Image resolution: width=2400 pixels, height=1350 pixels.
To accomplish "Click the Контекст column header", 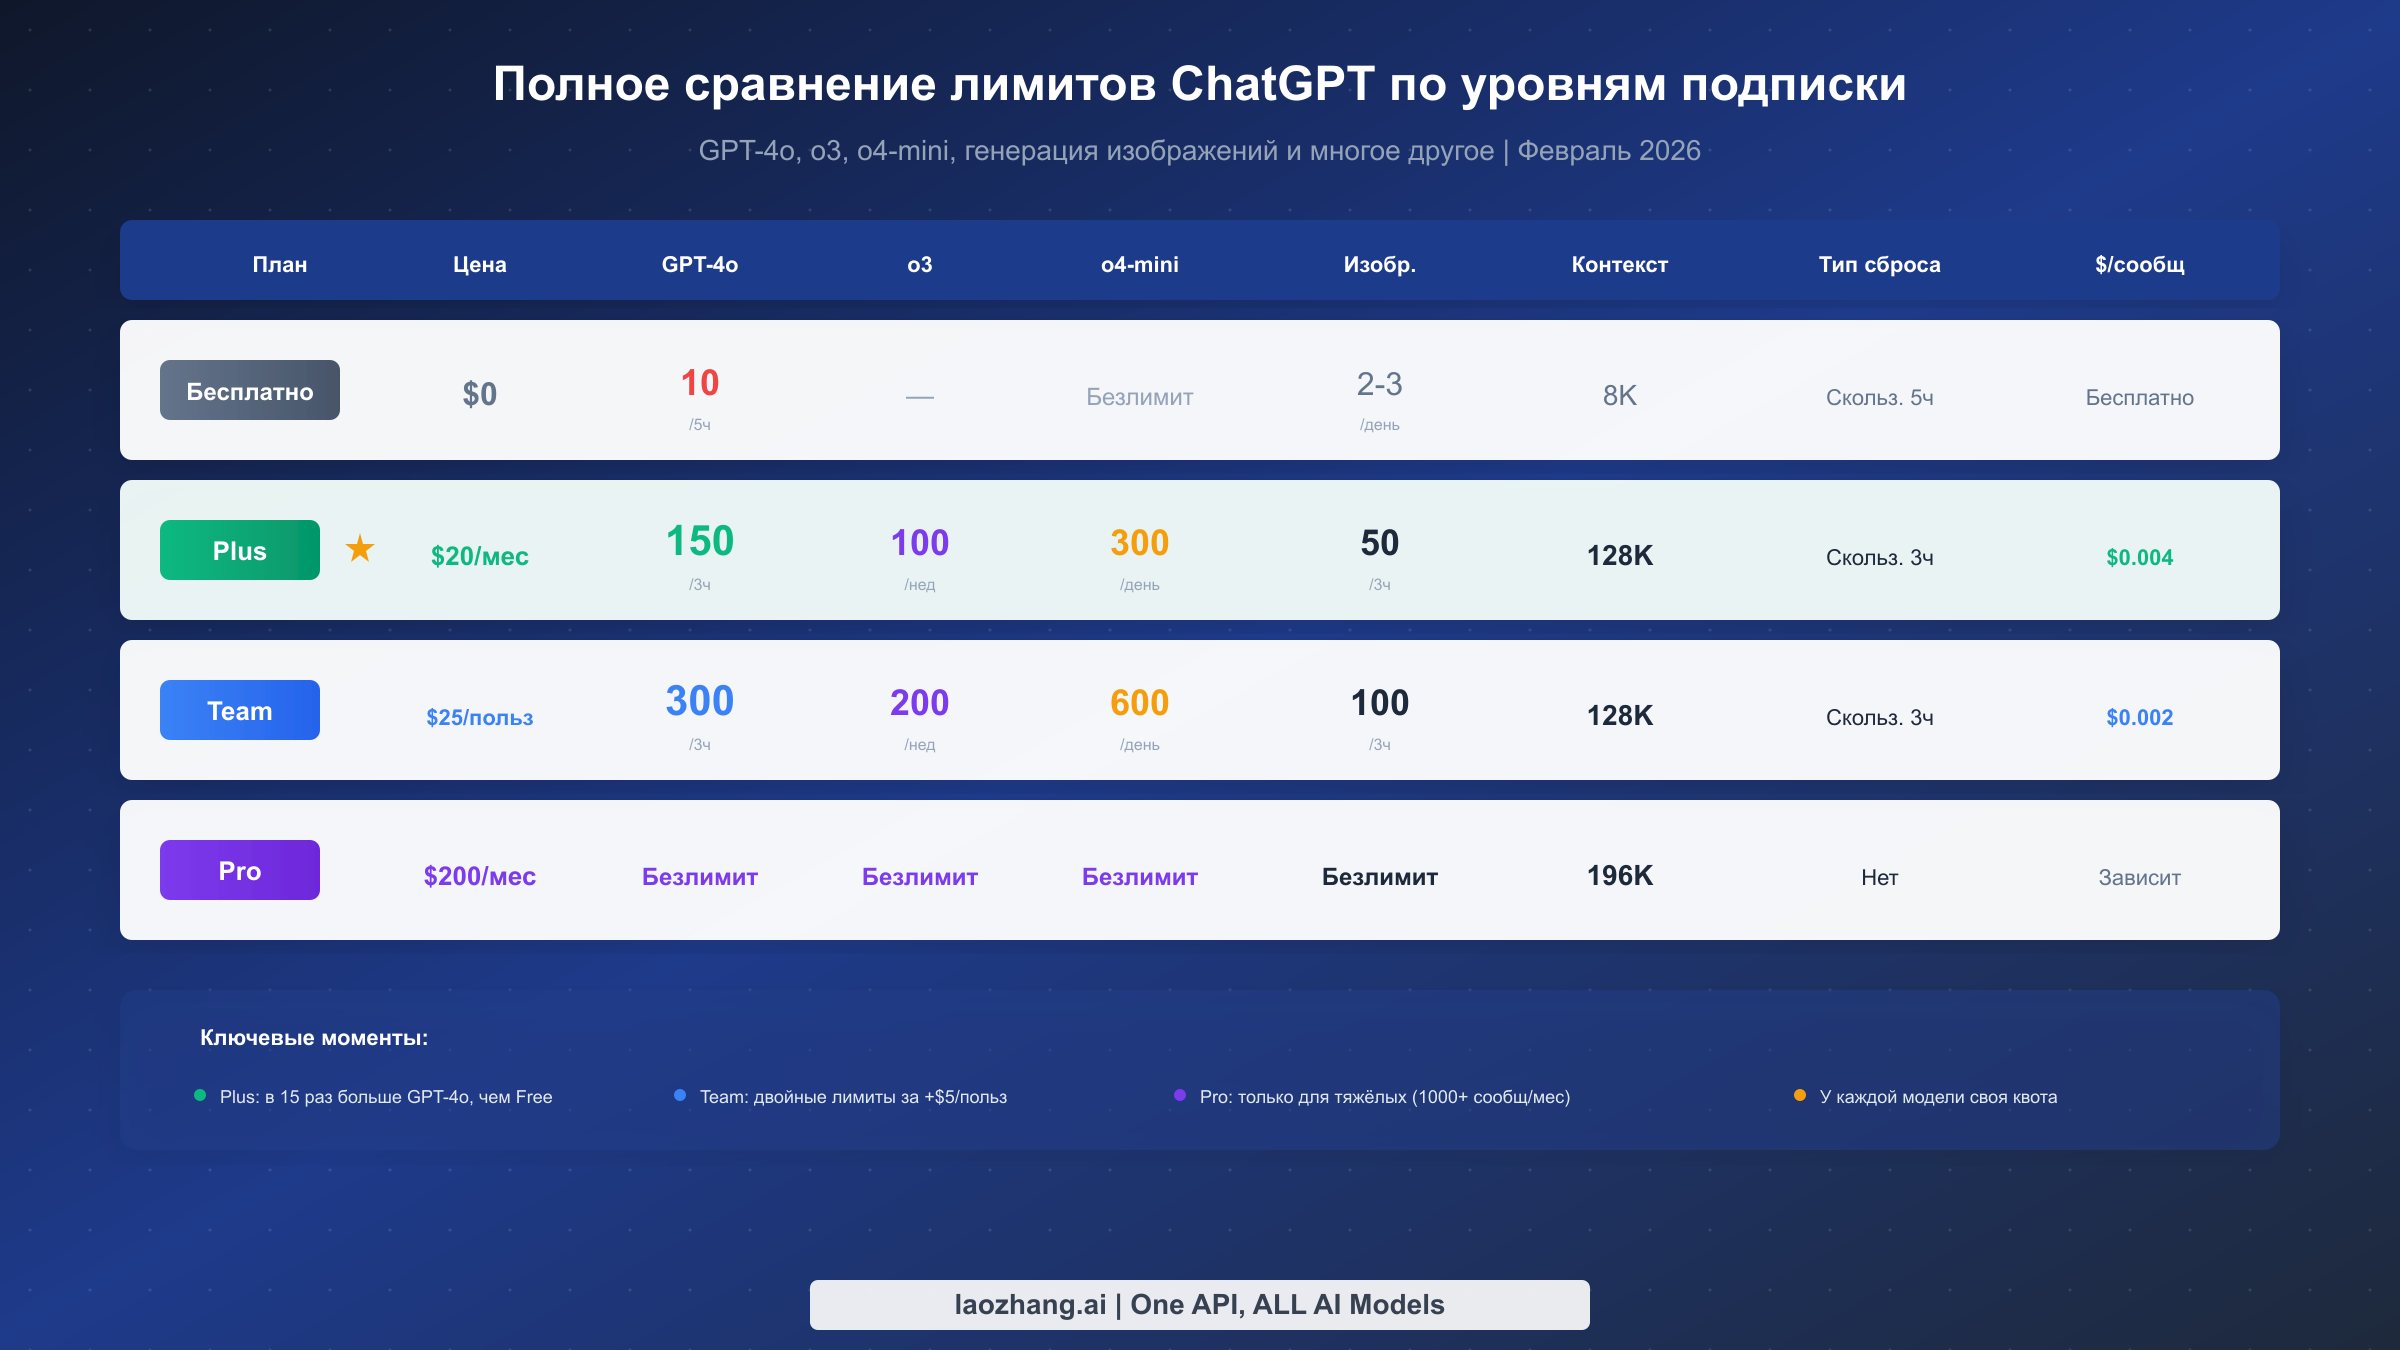I will 1618,264.
